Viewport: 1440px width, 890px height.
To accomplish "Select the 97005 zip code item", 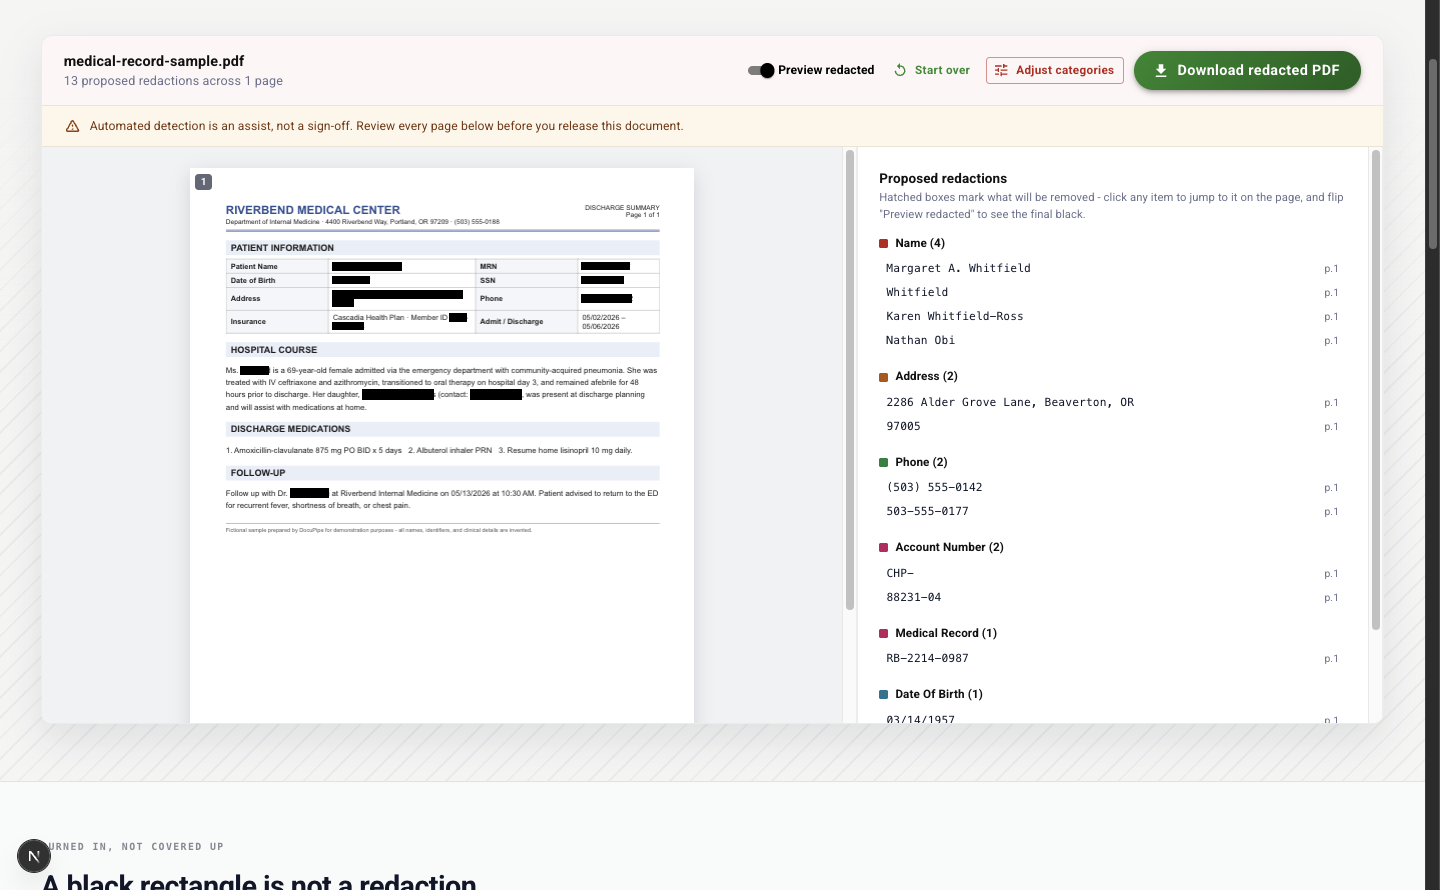I will [1112, 426].
